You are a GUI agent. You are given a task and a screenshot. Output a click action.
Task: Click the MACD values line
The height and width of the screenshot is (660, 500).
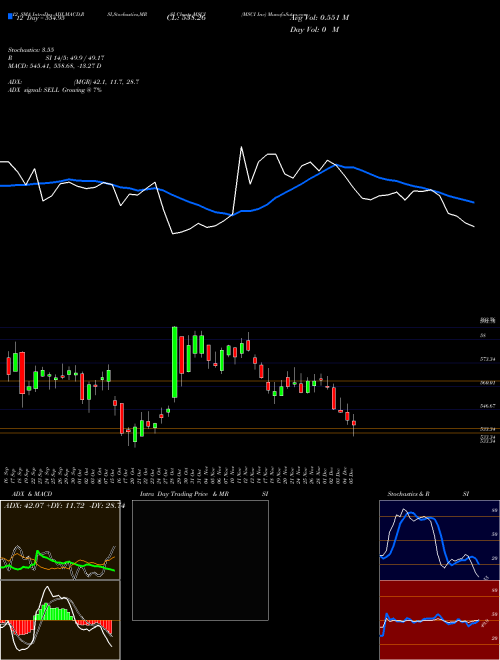pyautogui.click(x=55, y=66)
